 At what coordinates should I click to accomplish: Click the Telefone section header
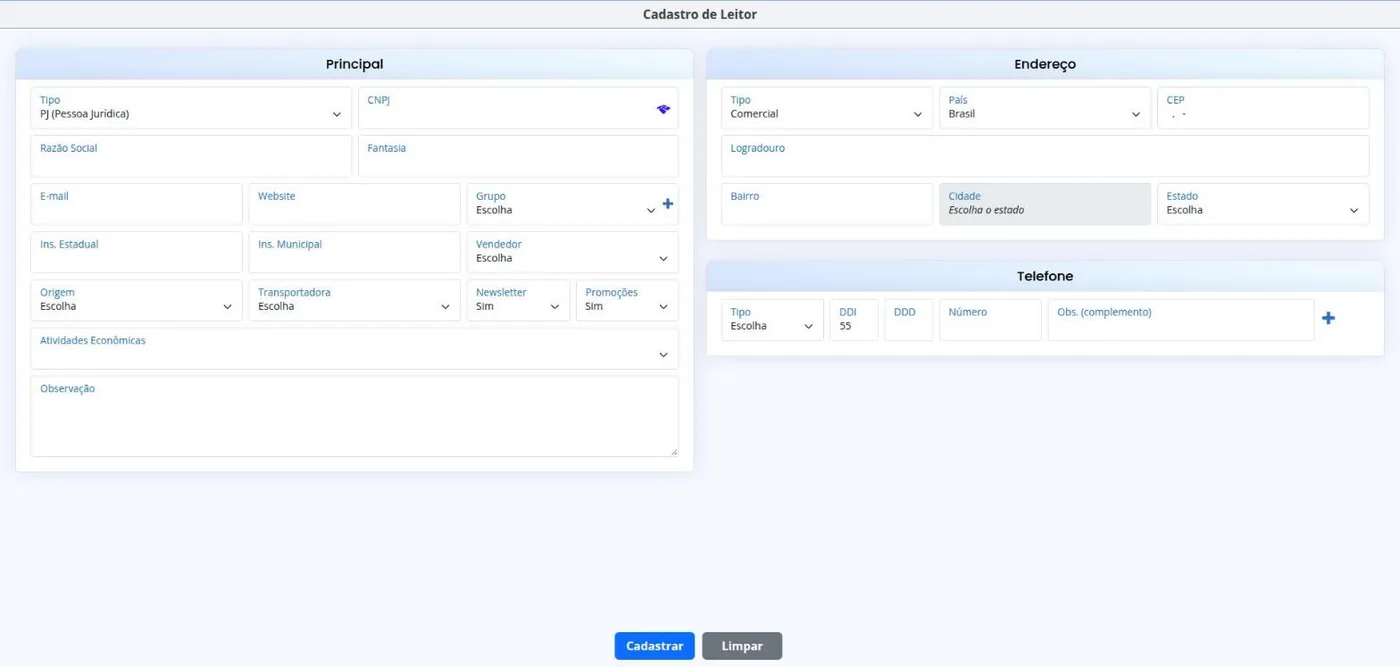[1045, 276]
